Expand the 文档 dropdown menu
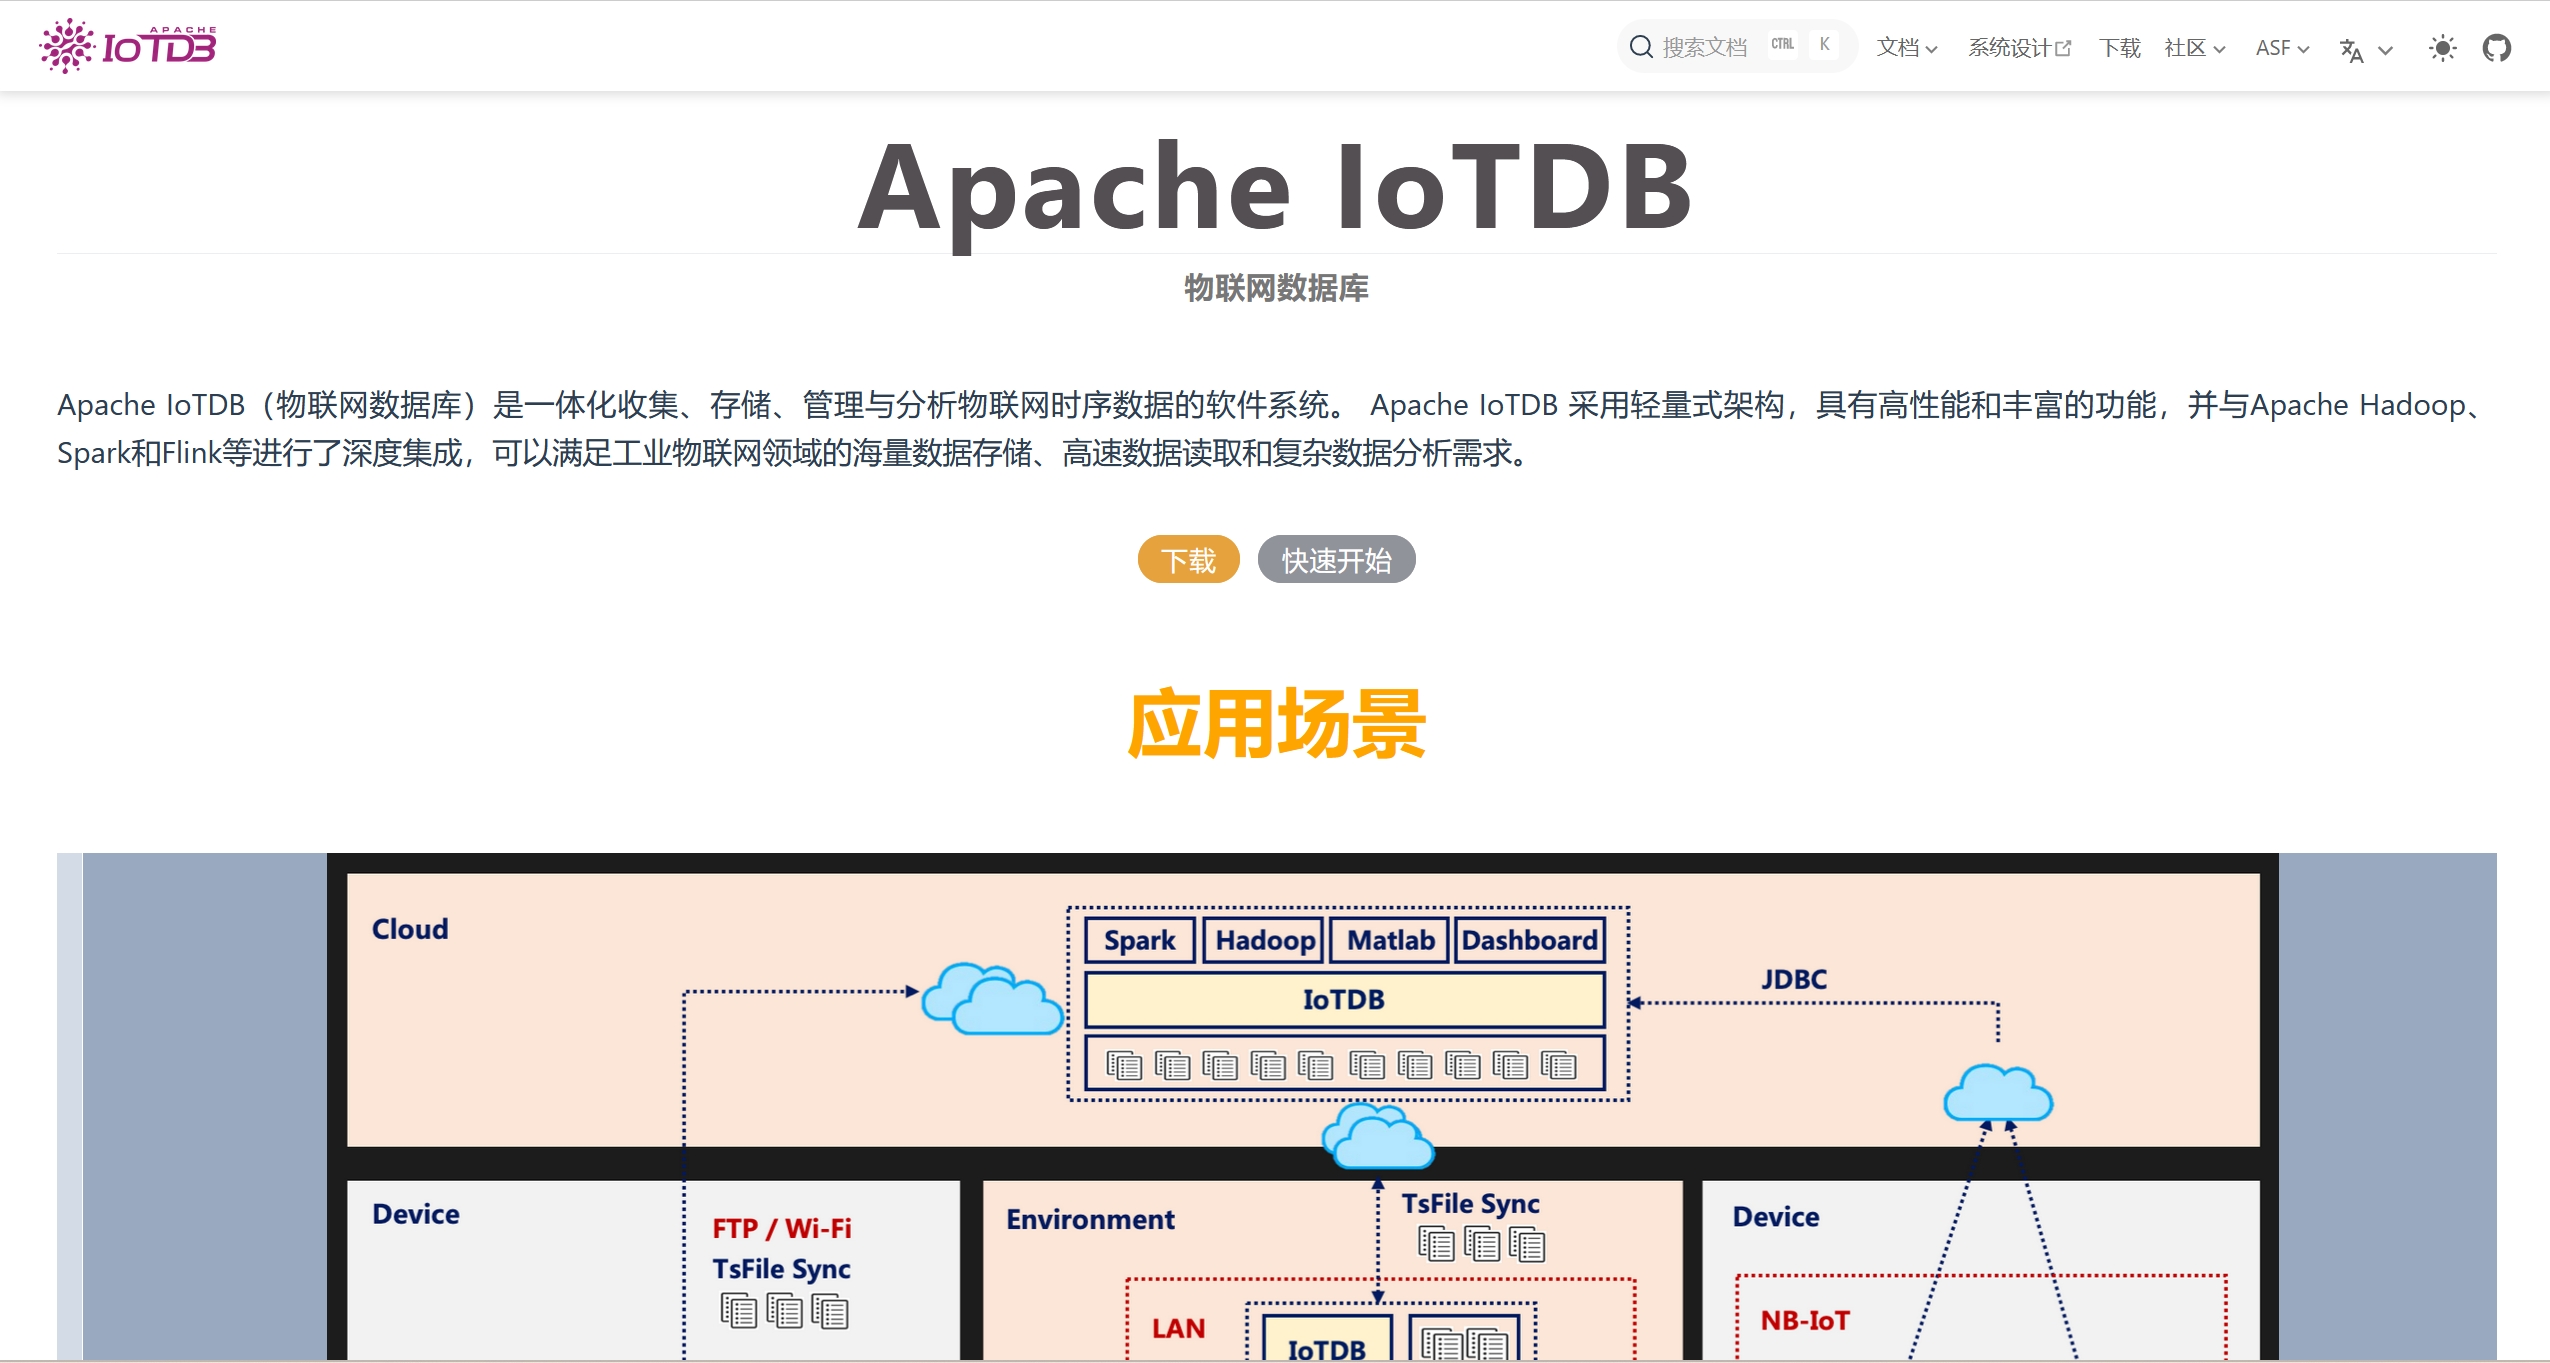The width and height of the screenshot is (2550, 1363). pos(1907,47)
